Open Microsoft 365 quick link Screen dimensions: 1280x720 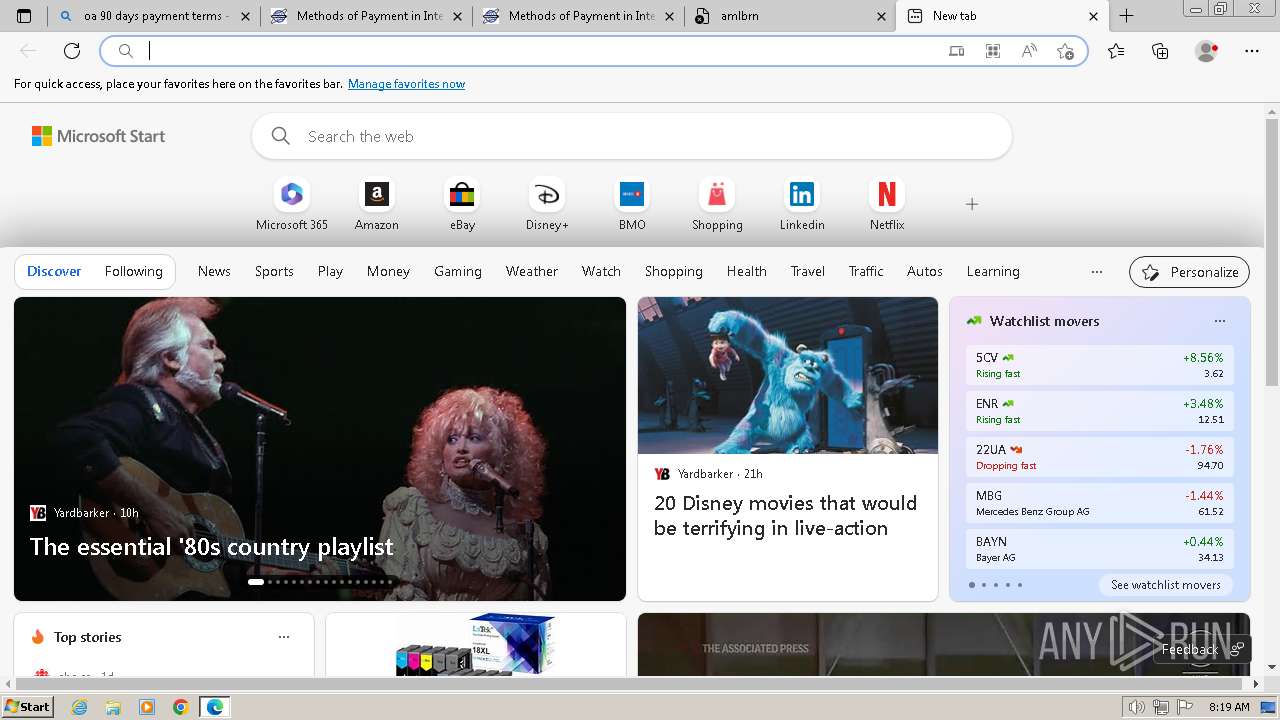pyautogui.click(x=292, y=204)
